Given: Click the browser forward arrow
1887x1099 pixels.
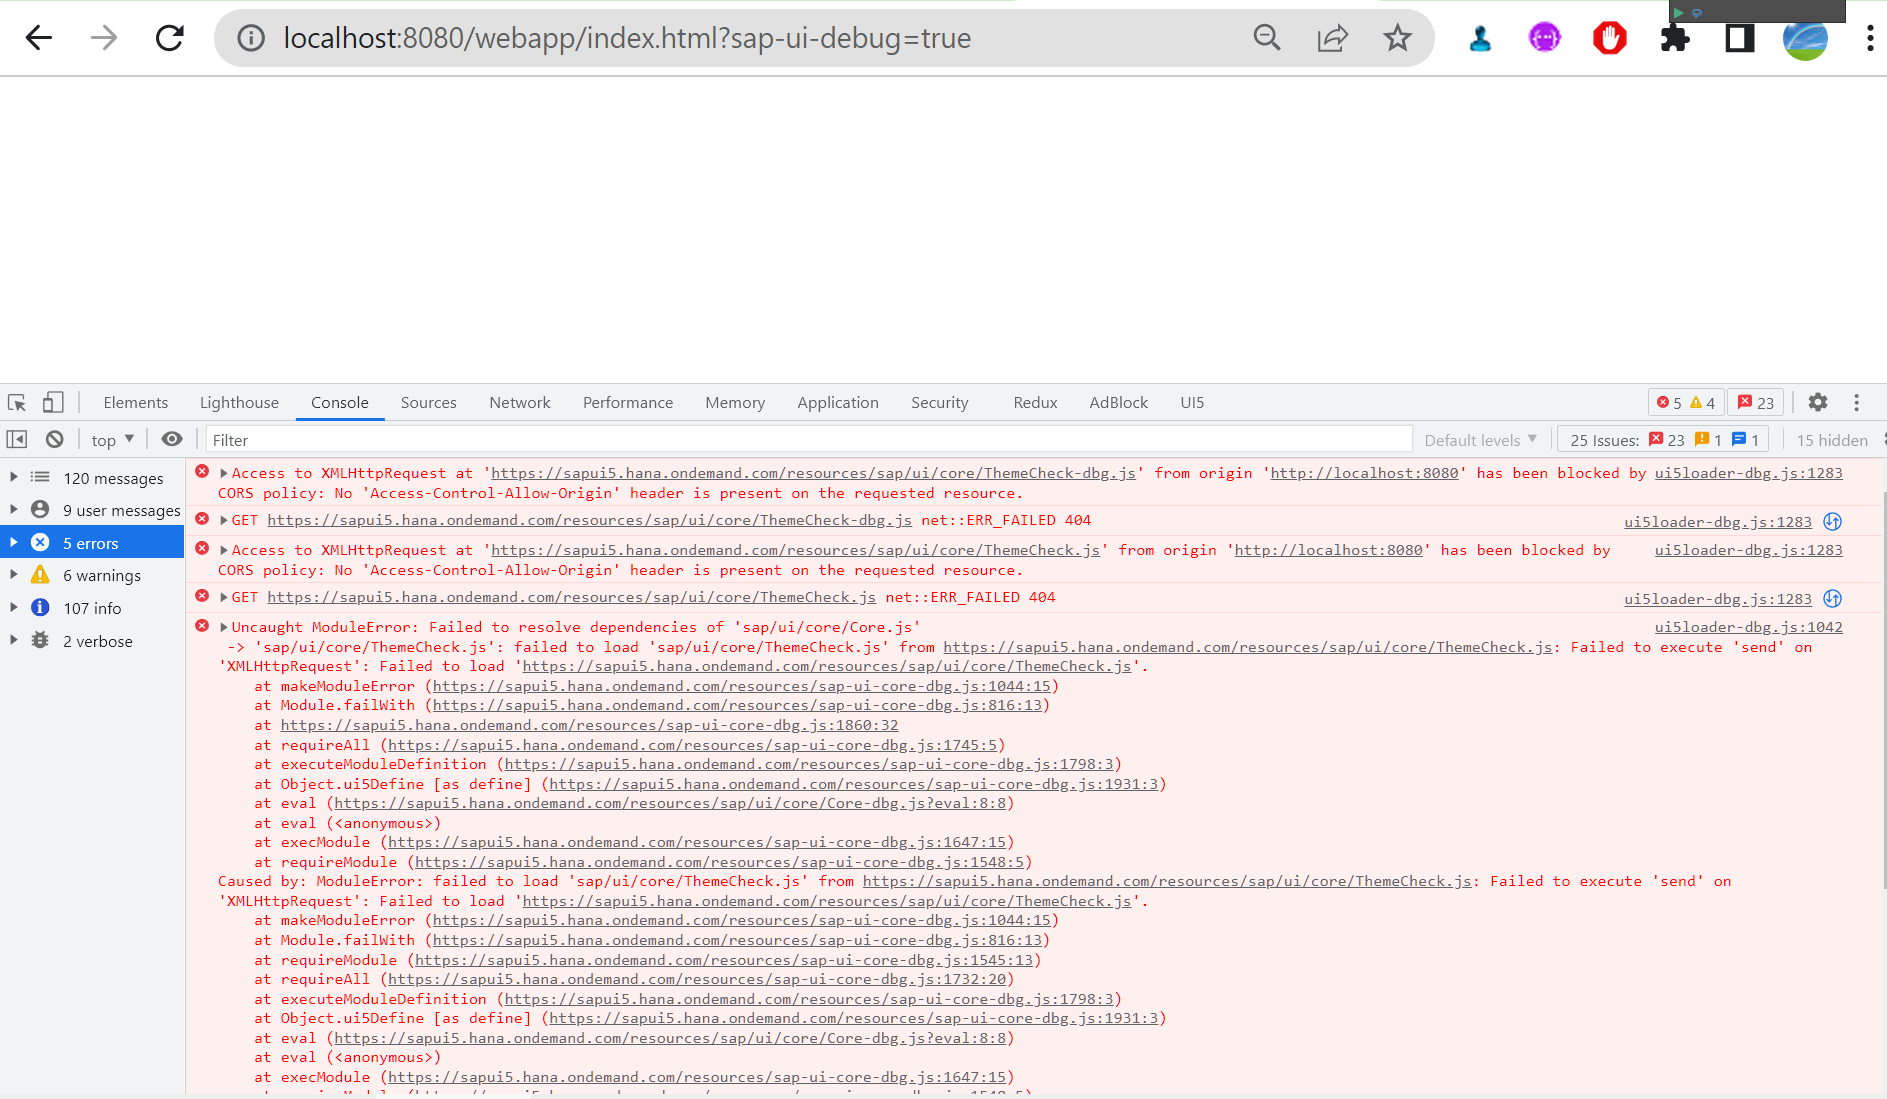Looking at the screenshot, I should [x=104, y=38].
